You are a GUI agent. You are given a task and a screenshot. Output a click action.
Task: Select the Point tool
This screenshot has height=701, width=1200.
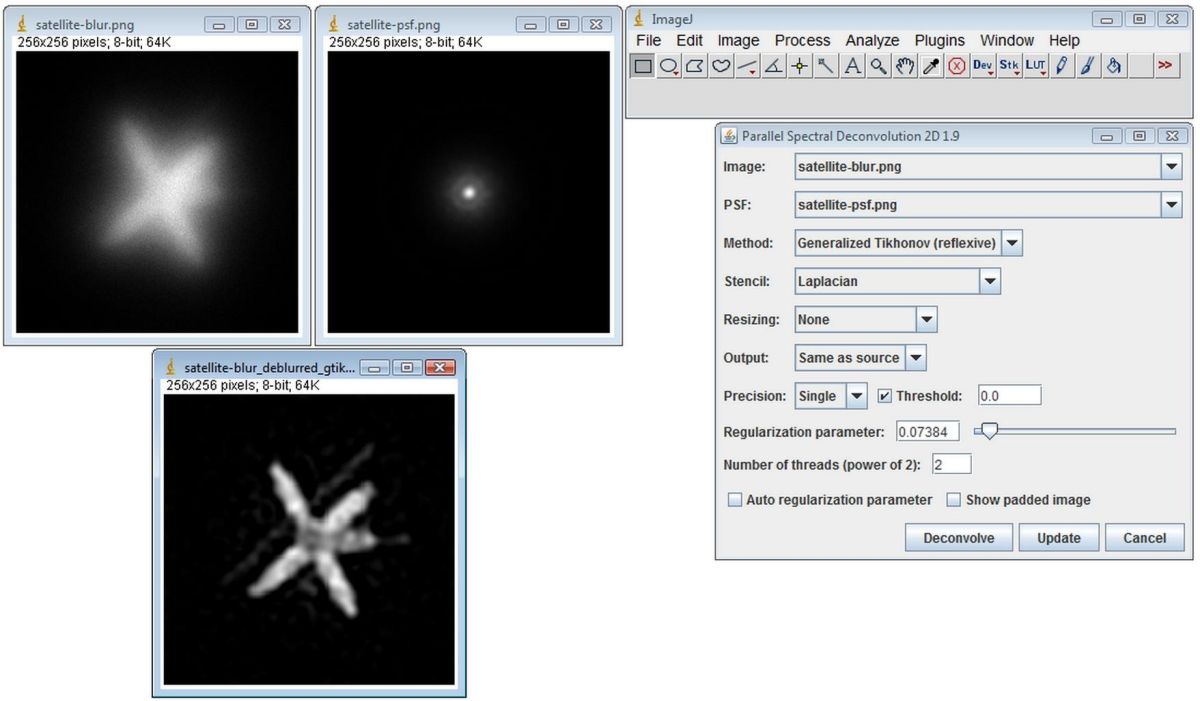click(x=799, y=66)
